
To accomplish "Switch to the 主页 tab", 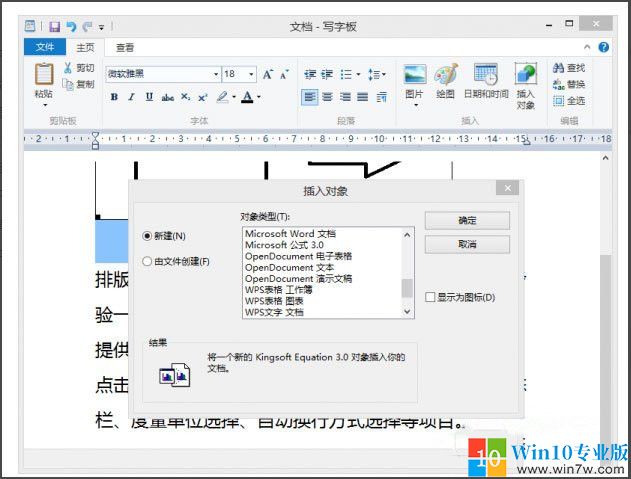I will point(85,47).
